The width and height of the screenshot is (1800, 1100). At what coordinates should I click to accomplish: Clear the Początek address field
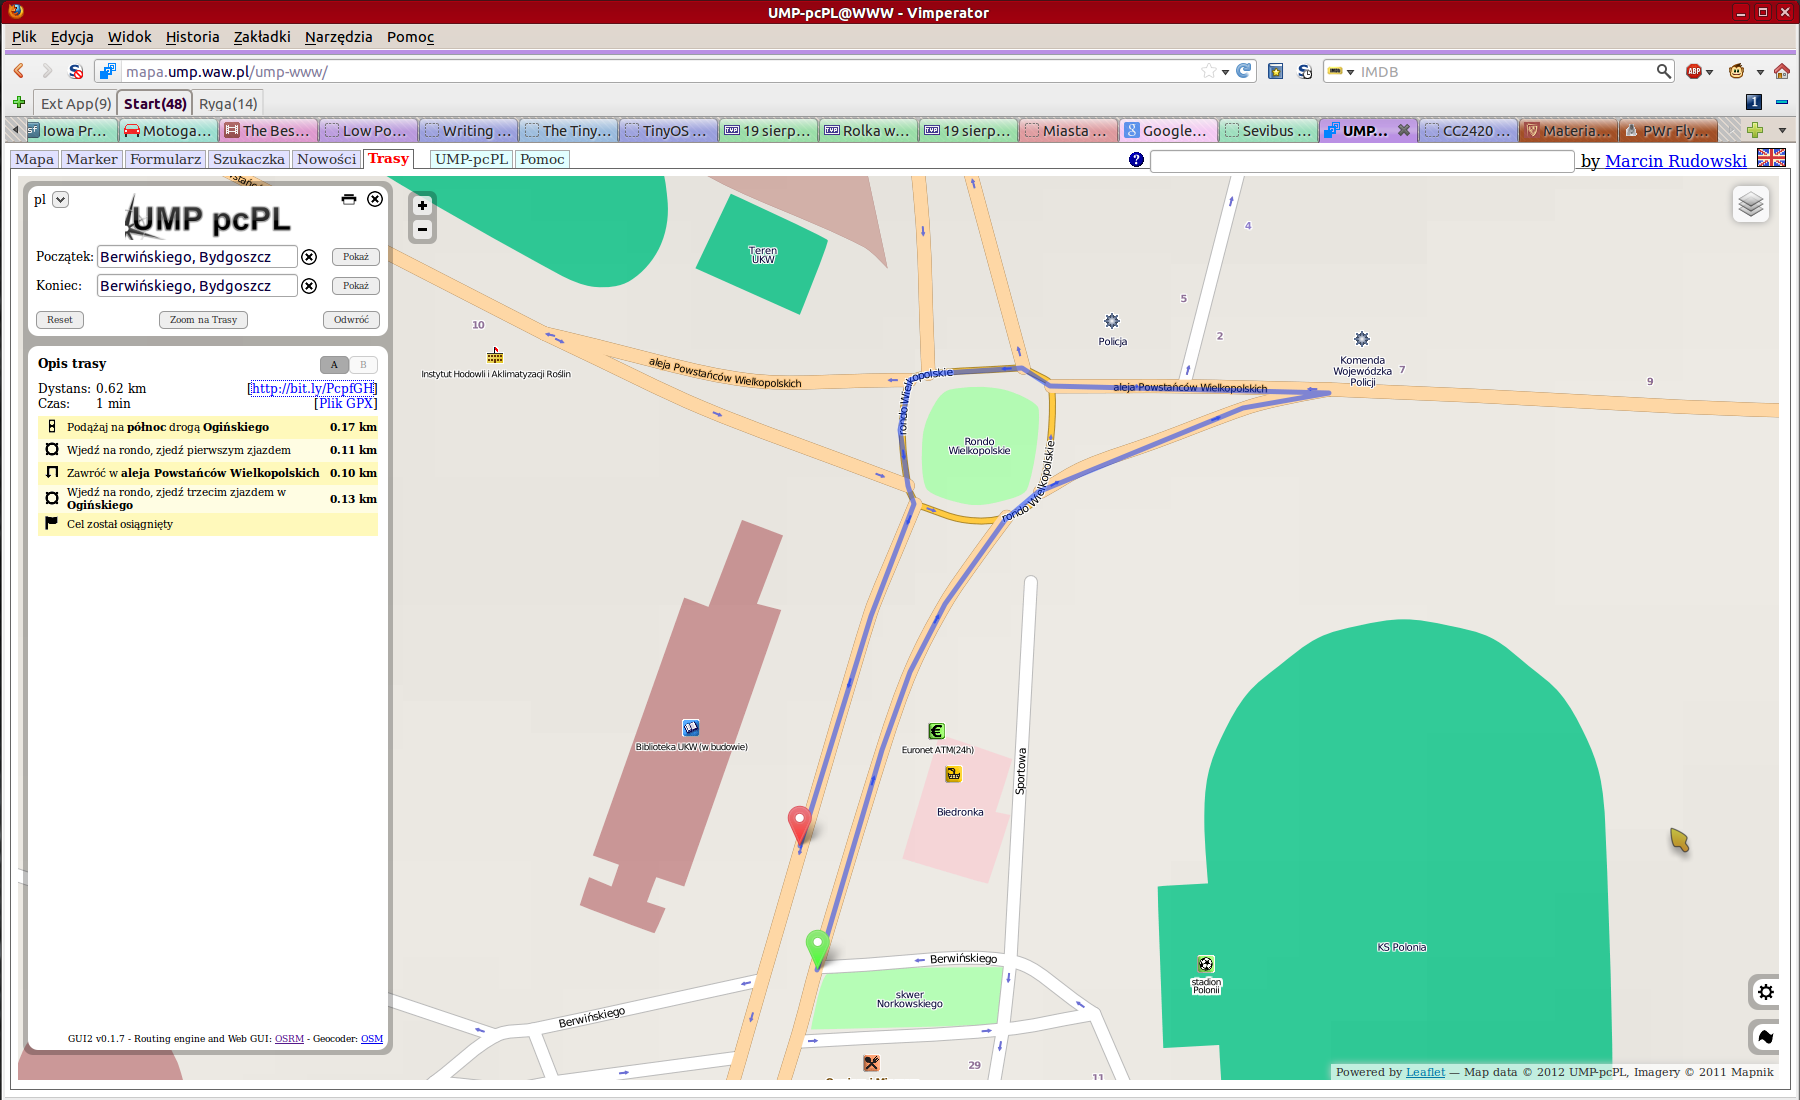click(x=310, y=257)
